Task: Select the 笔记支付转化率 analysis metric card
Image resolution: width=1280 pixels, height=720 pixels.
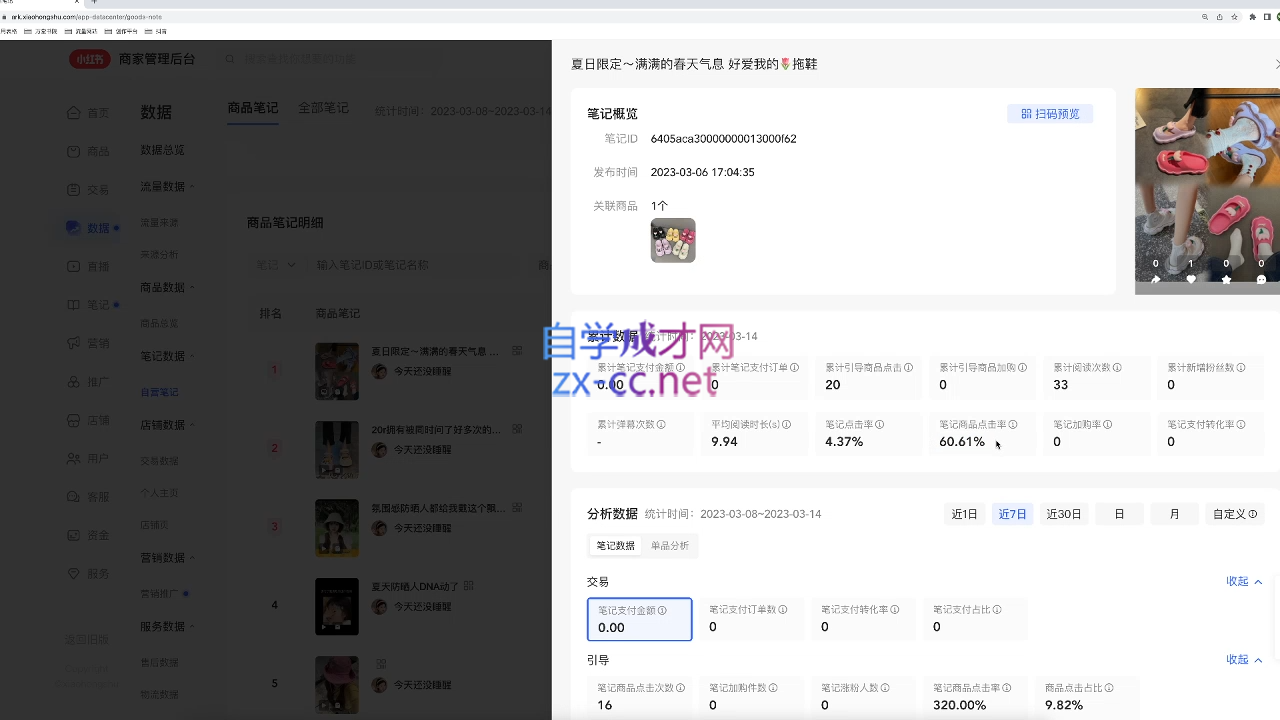Action: (863, 619)
